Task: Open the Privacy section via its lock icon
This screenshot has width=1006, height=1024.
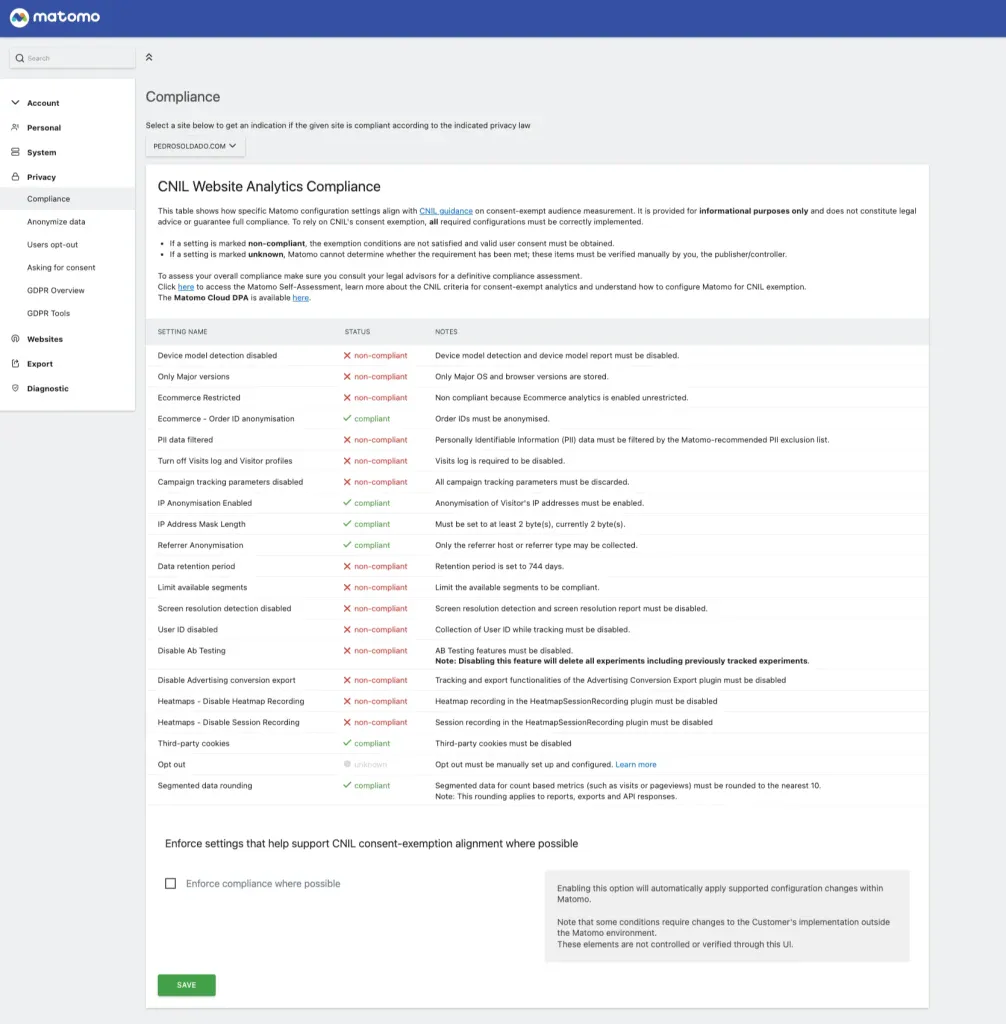Action: pyautogui.click(x=16, y=175)
